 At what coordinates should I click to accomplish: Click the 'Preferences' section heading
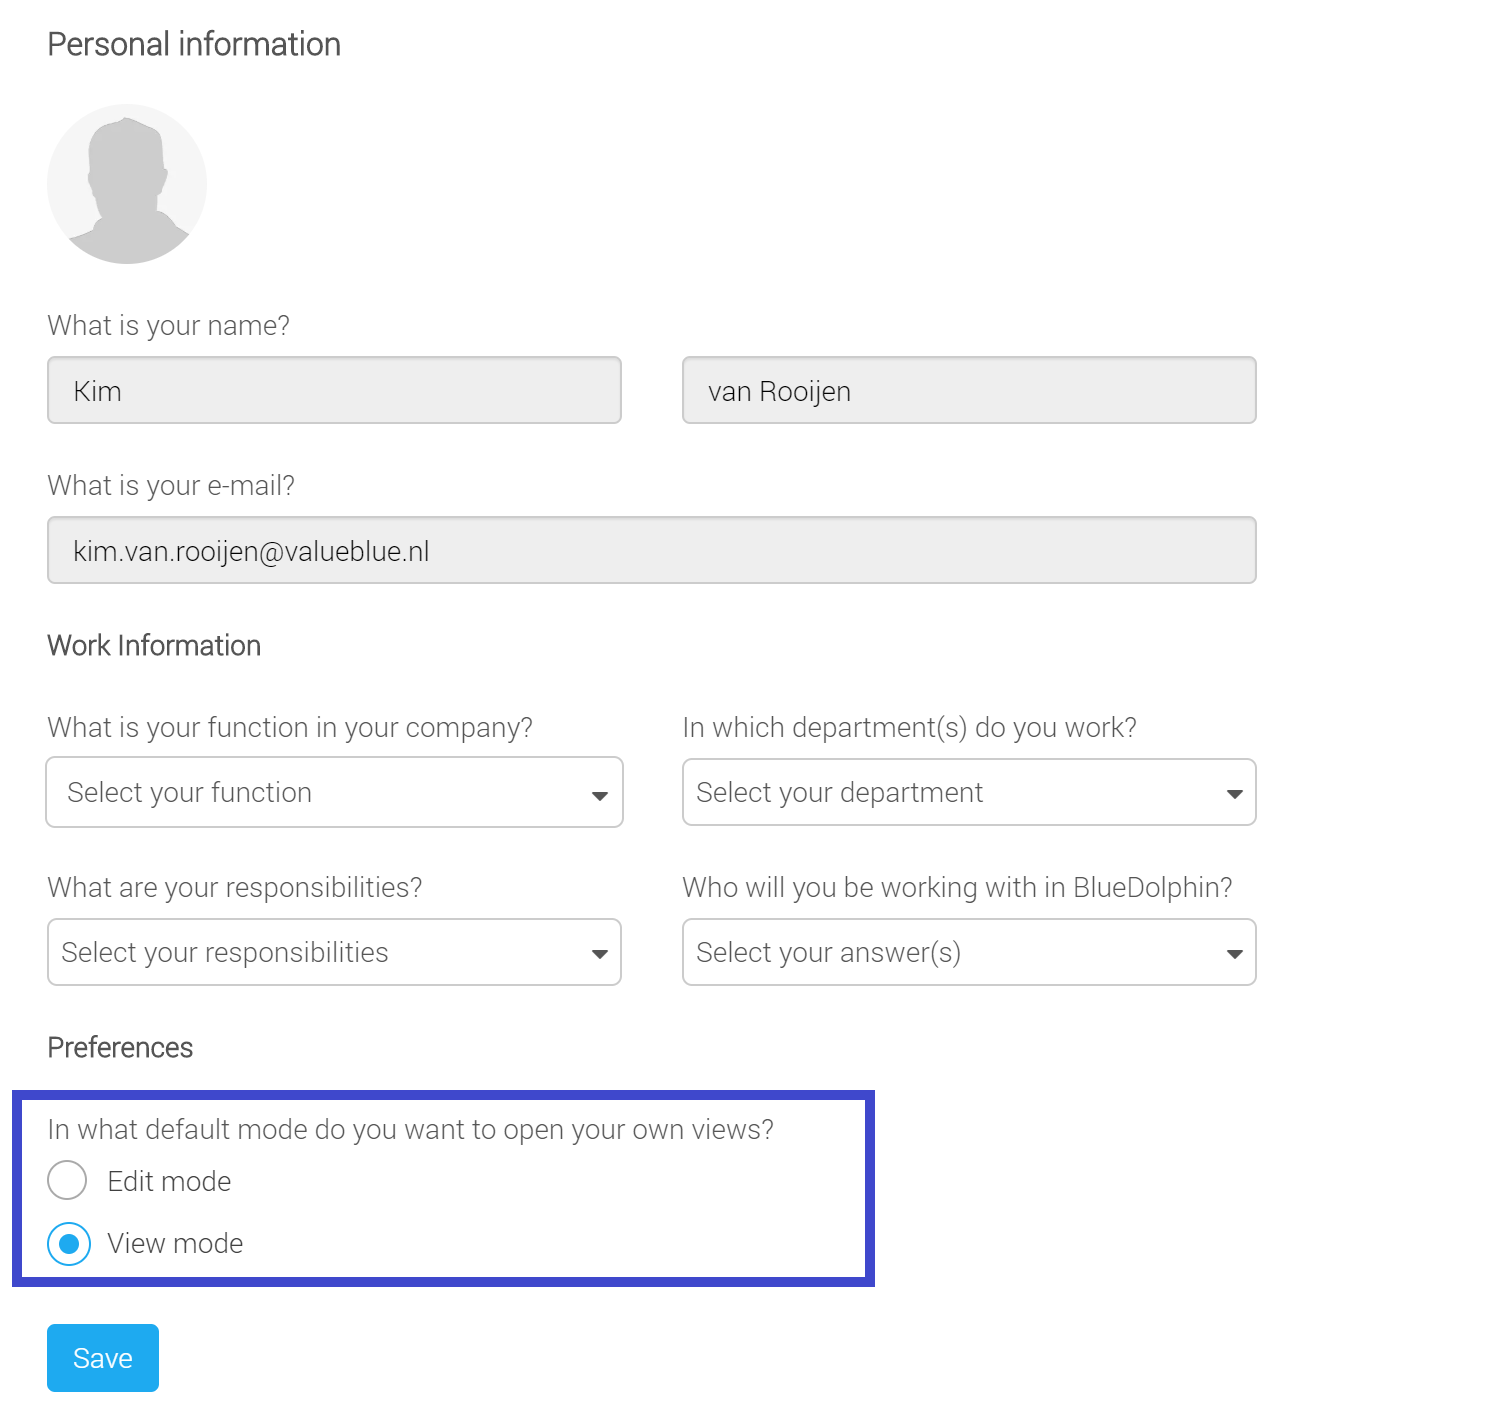120,1047
